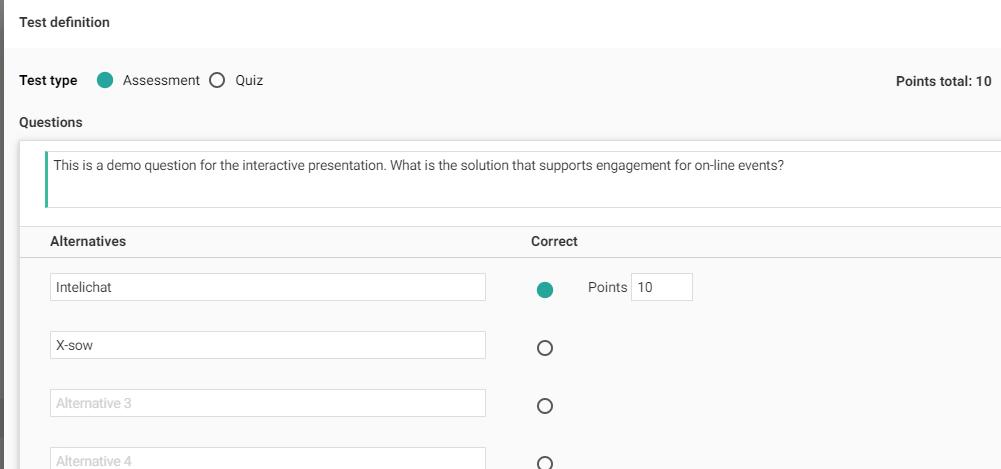
Task: Mark Alternative 3 as the correct answer
Action: [545, 406]
